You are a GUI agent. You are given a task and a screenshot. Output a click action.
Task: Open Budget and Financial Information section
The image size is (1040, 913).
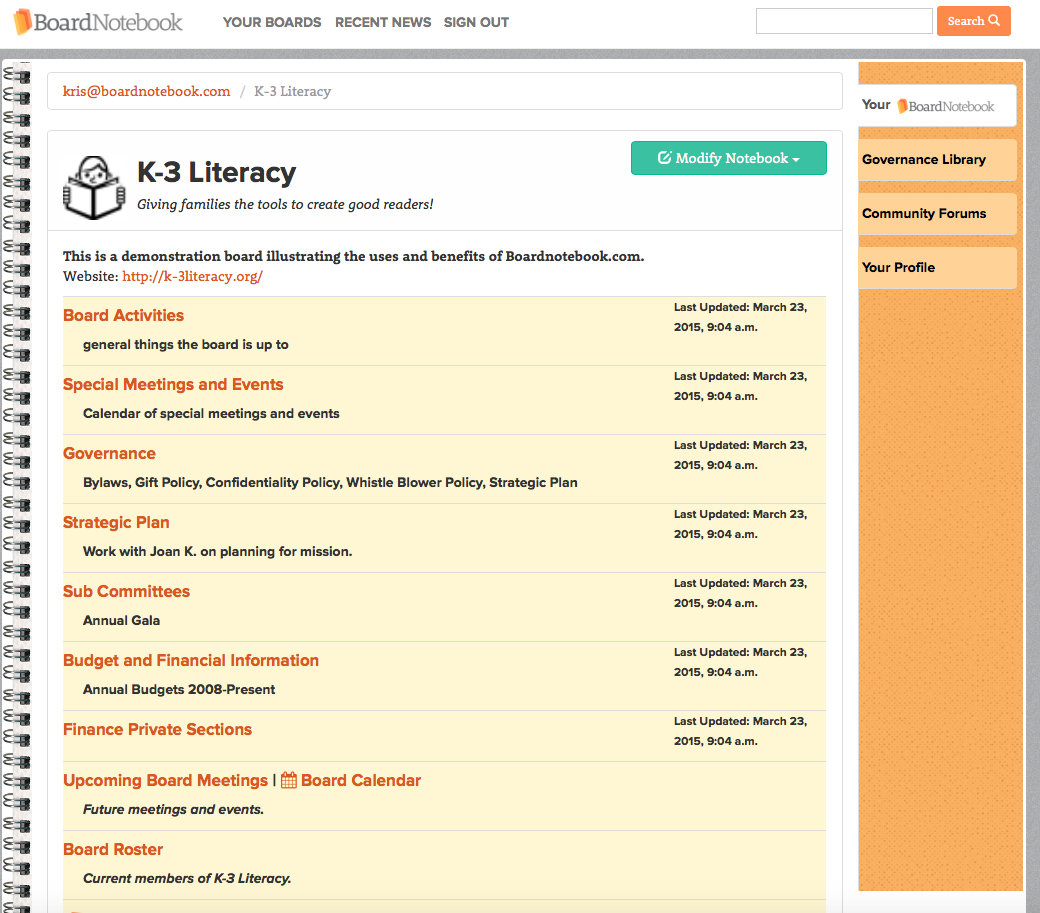coord(191,660)
